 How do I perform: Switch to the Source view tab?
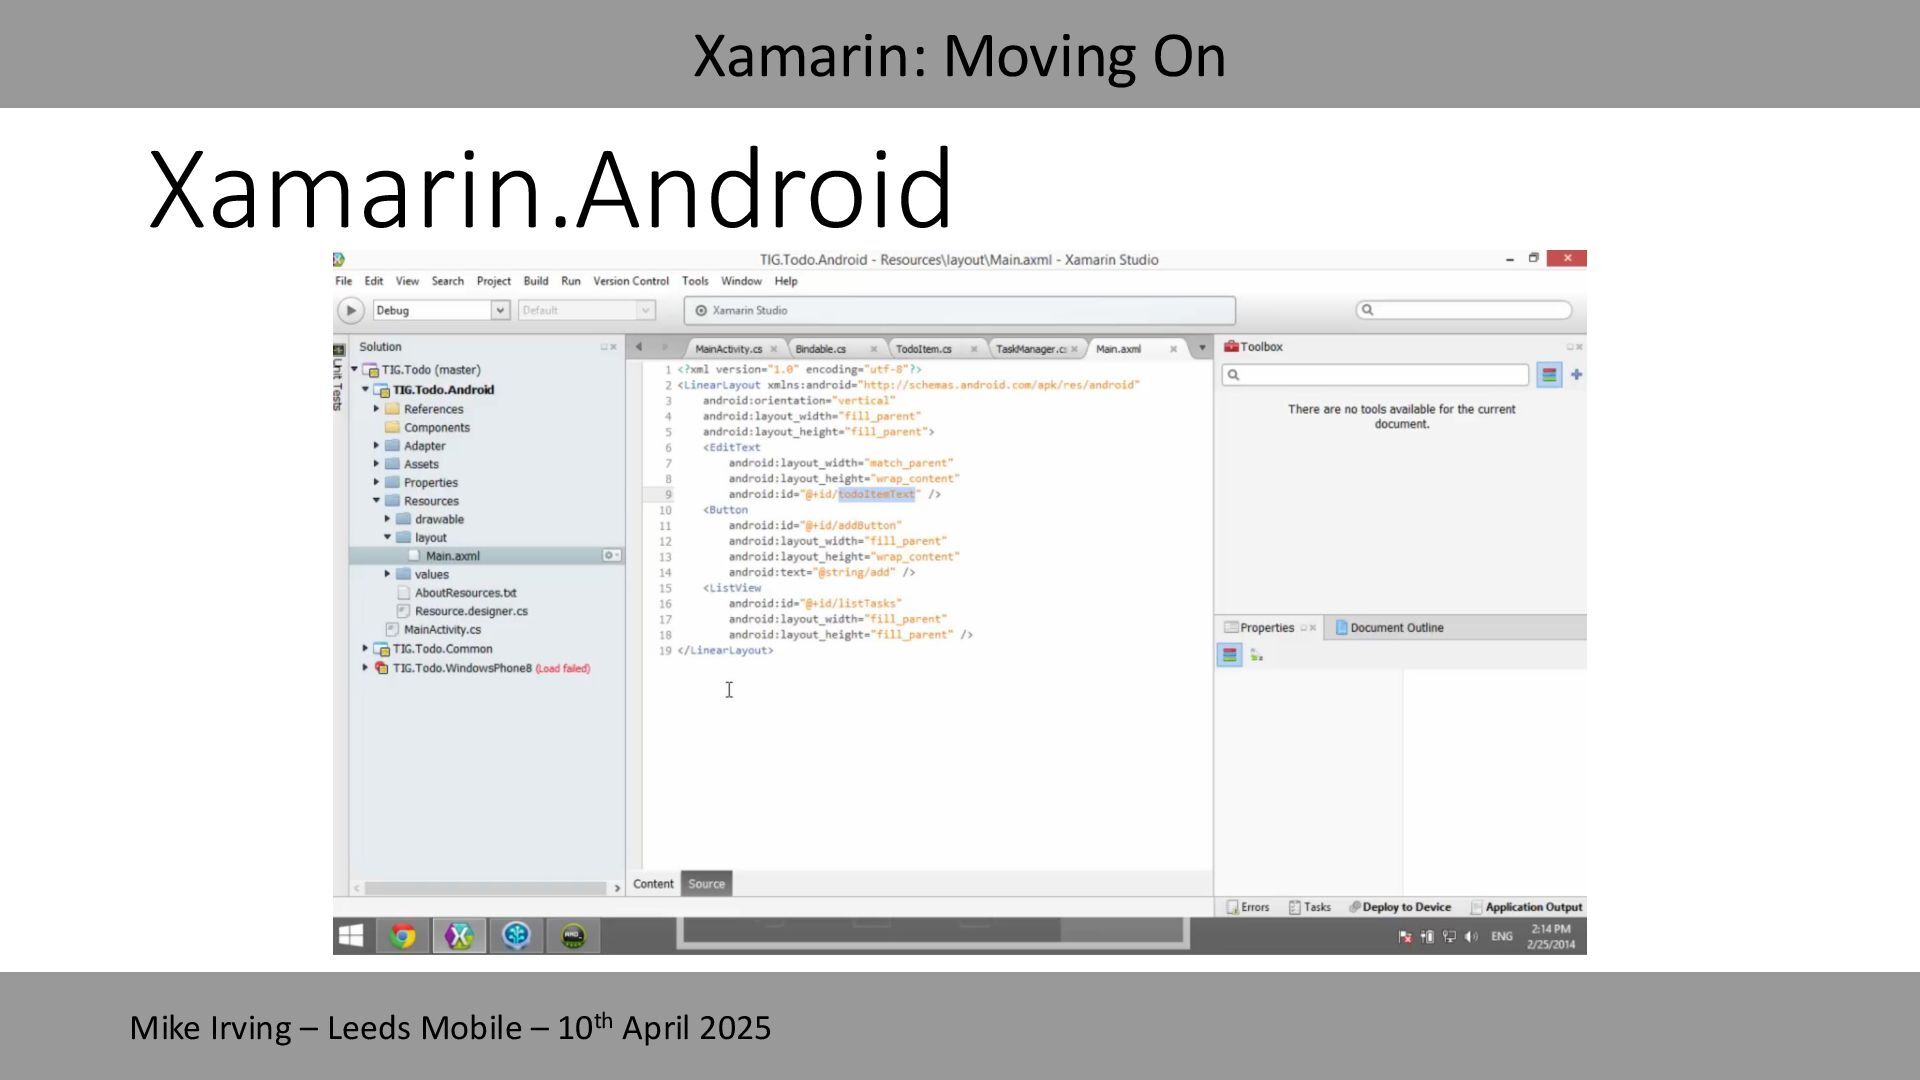pyautogui.click(x=706, y=884)
